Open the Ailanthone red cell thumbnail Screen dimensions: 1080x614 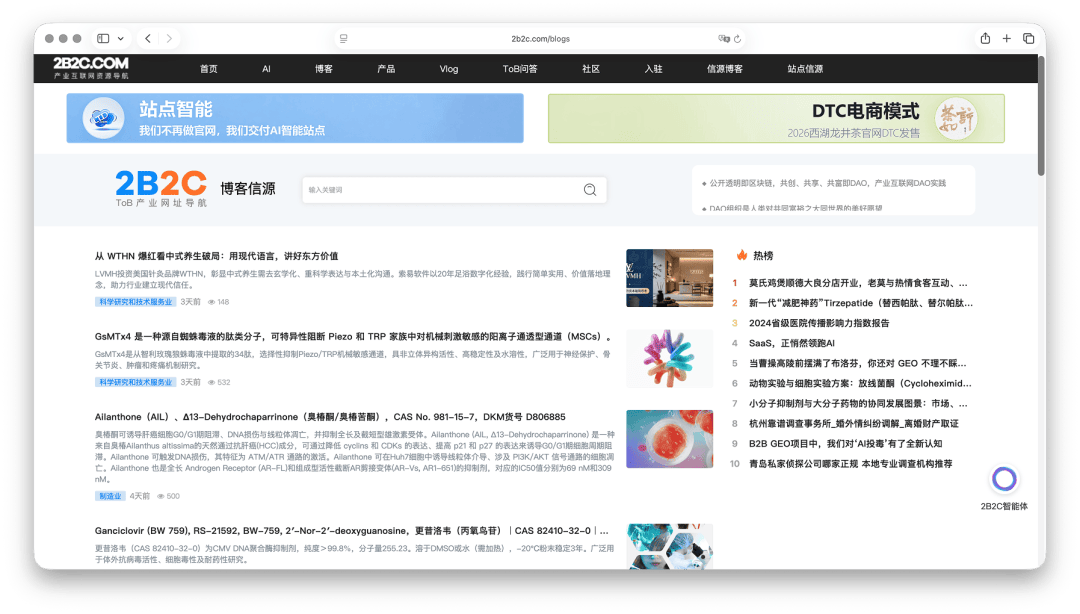(x=669, y=439)
